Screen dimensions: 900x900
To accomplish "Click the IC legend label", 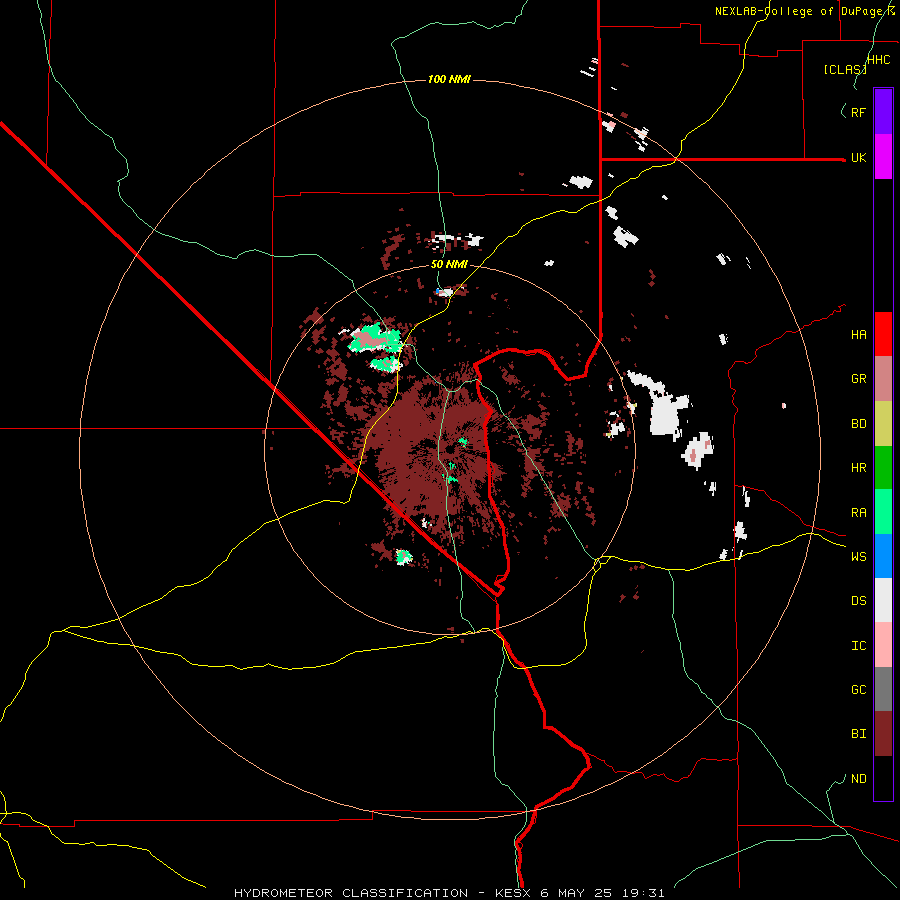I will tap(858, 646).
